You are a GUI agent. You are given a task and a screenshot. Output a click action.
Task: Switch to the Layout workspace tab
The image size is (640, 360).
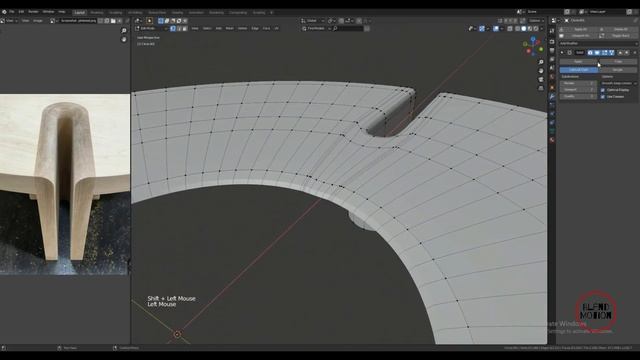click(x=80, y=13)
